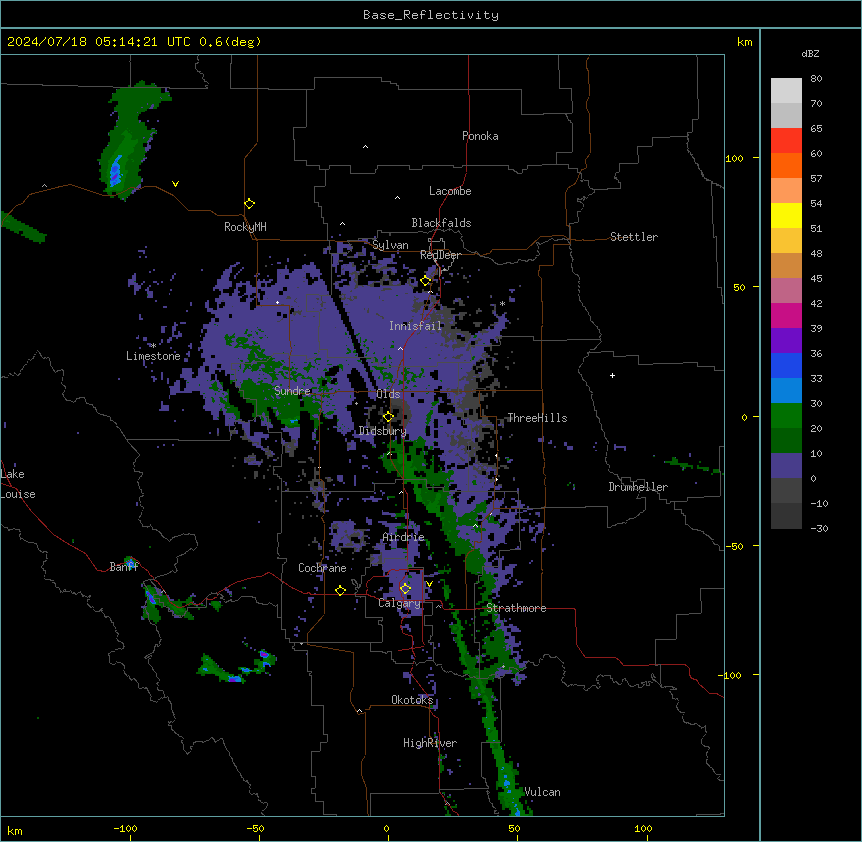Viewport: 862px width, 842px height.
Task: Click the Olds label
Action: [x=388, y=394]
